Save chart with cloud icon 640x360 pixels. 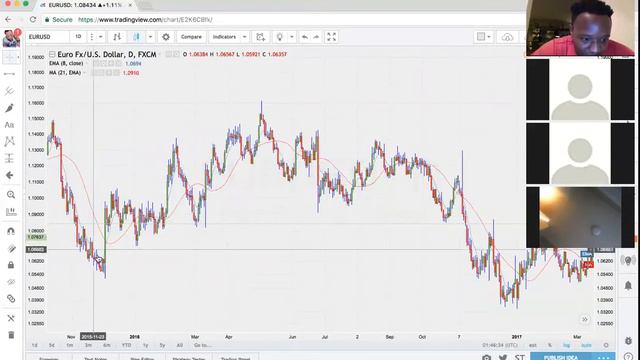507,37
